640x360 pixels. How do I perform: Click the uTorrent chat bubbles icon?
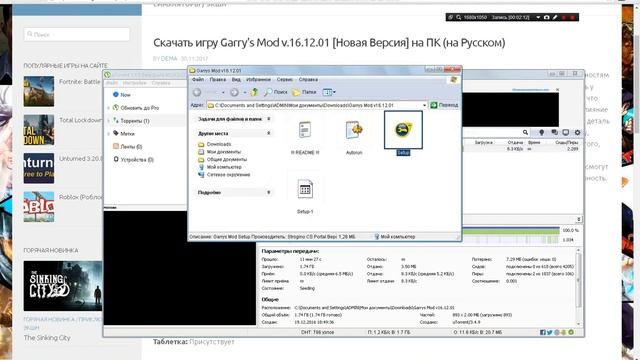(554, 132)
